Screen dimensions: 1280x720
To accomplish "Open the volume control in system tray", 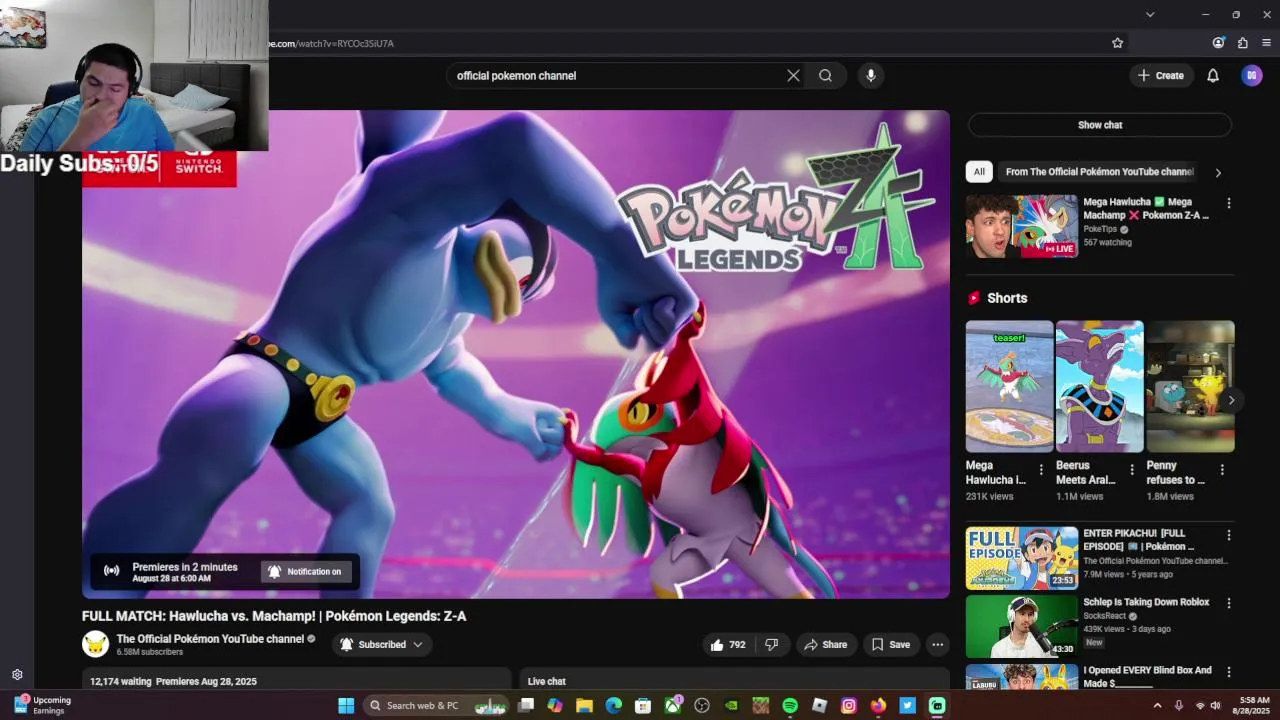I will (1216, 706).
